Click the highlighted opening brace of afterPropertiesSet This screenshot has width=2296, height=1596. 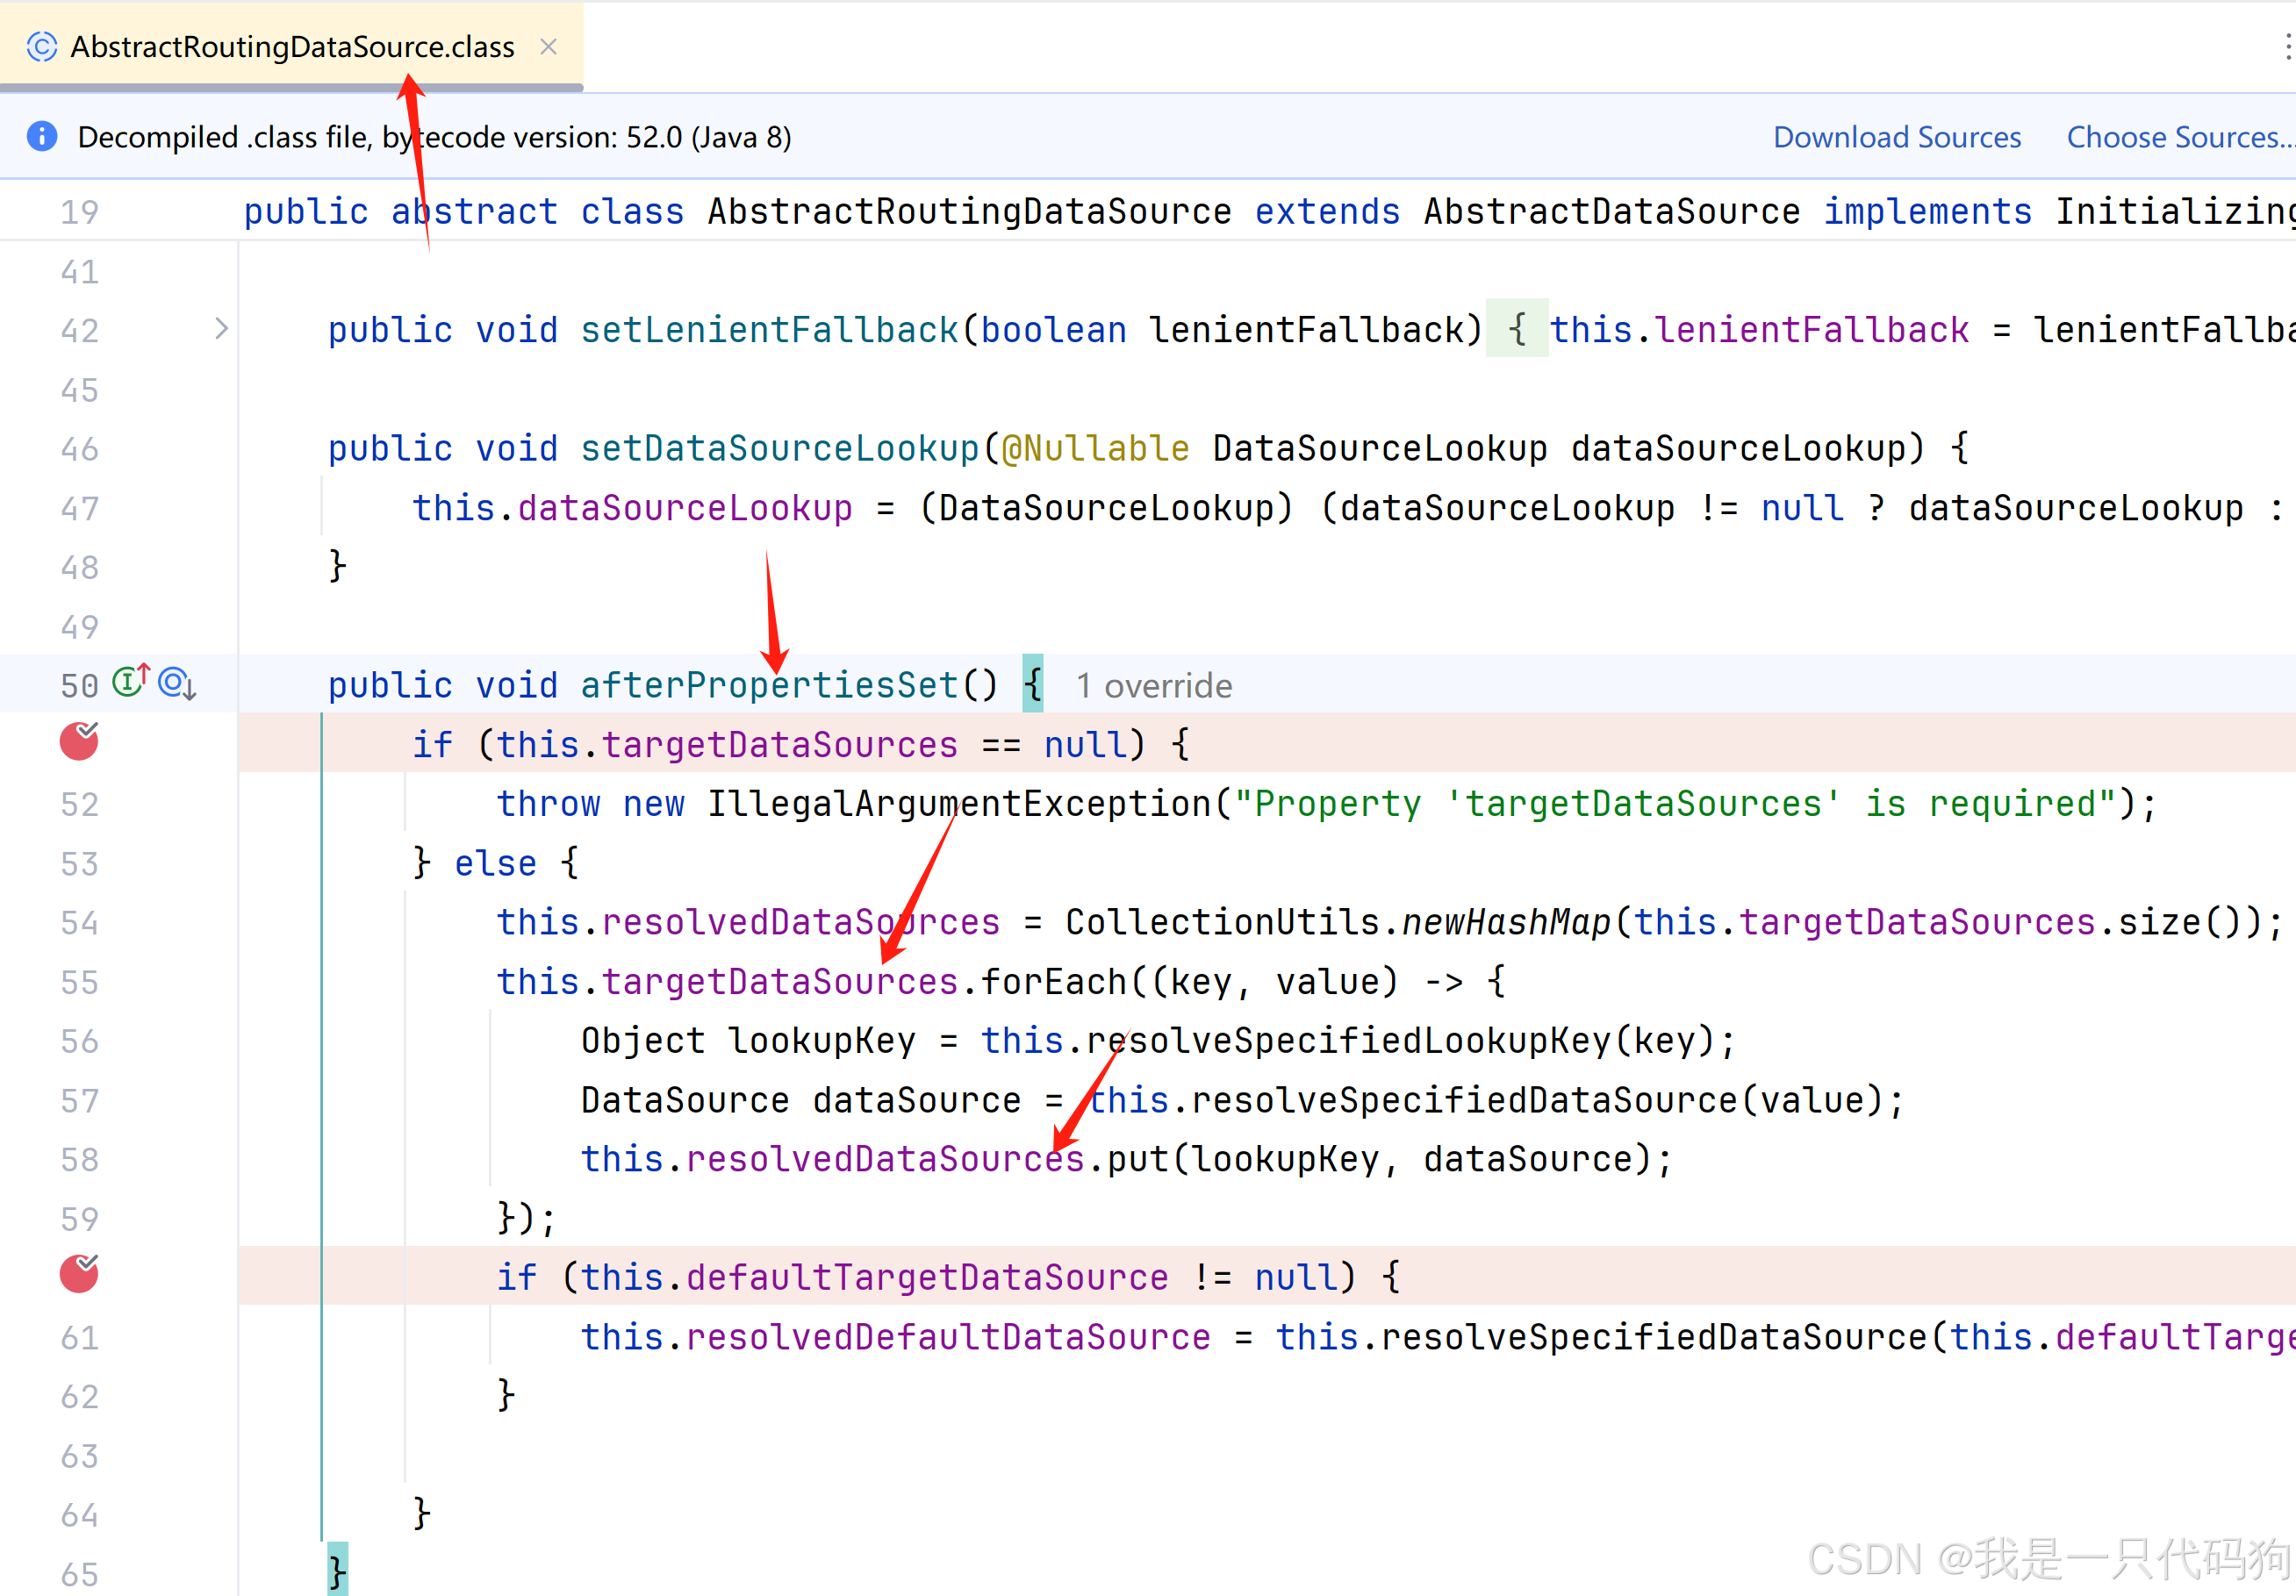tap(1032, 685)
